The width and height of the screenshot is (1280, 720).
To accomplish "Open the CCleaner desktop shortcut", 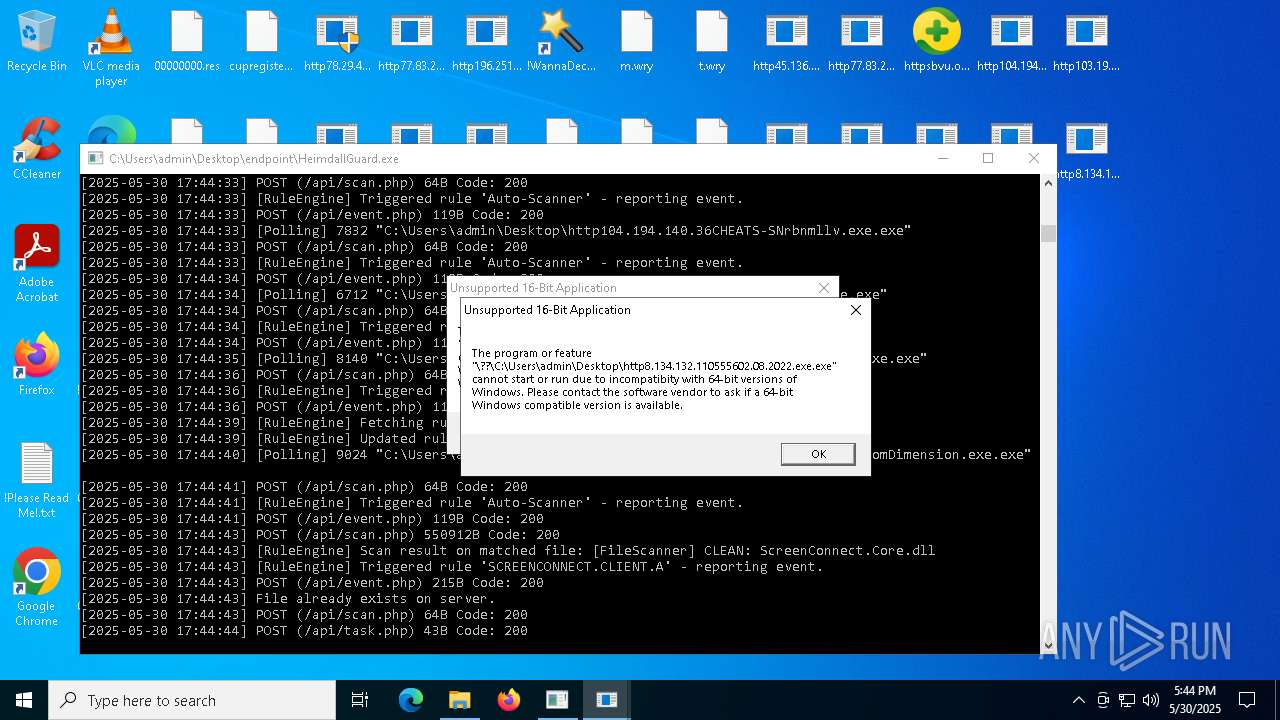I will pos(37,150).
